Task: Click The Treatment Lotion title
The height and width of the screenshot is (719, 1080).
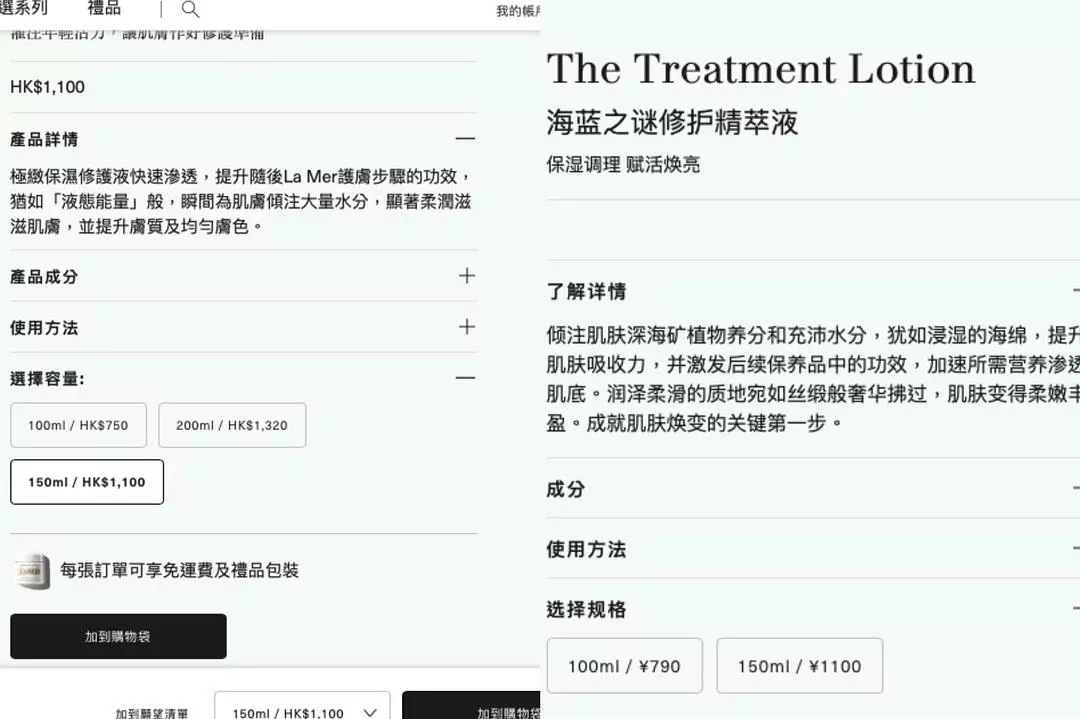Action: (x=761, y=68)
